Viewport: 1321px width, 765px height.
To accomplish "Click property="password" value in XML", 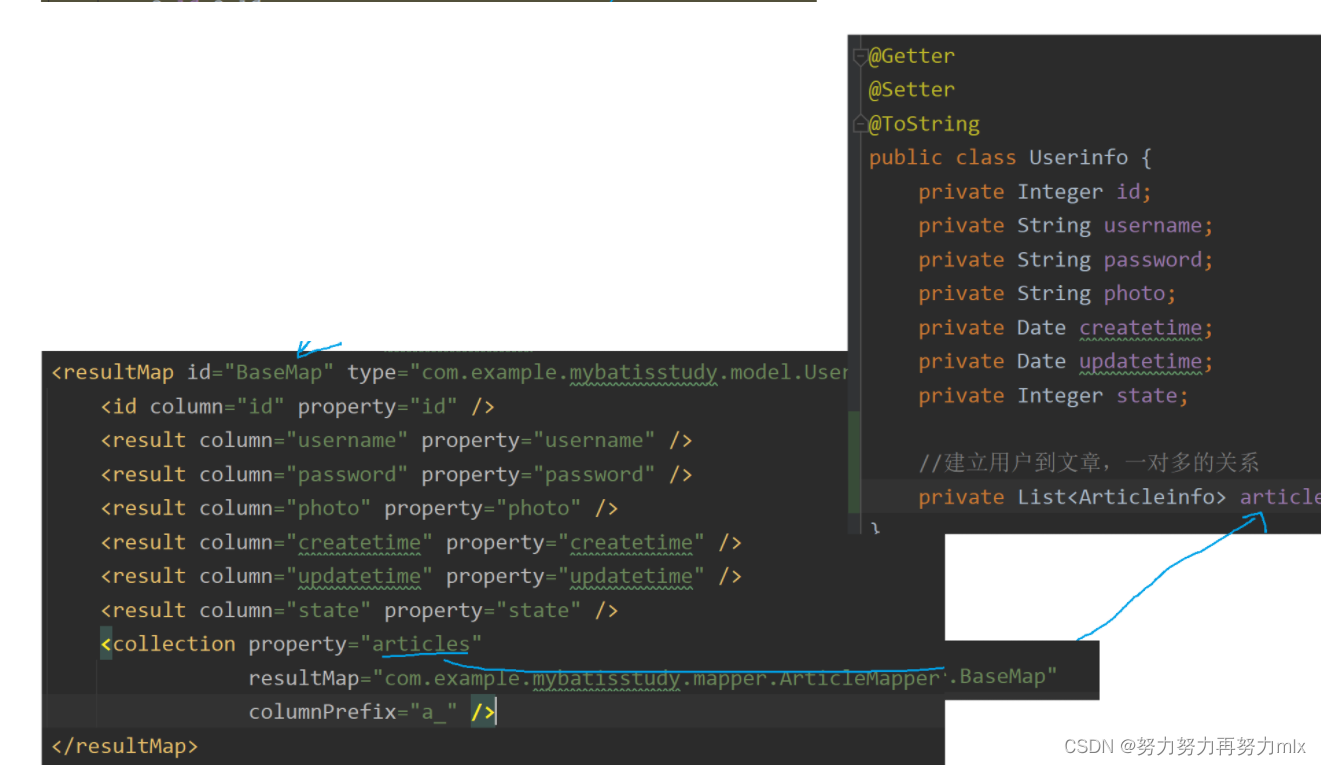I will [594, 474].
